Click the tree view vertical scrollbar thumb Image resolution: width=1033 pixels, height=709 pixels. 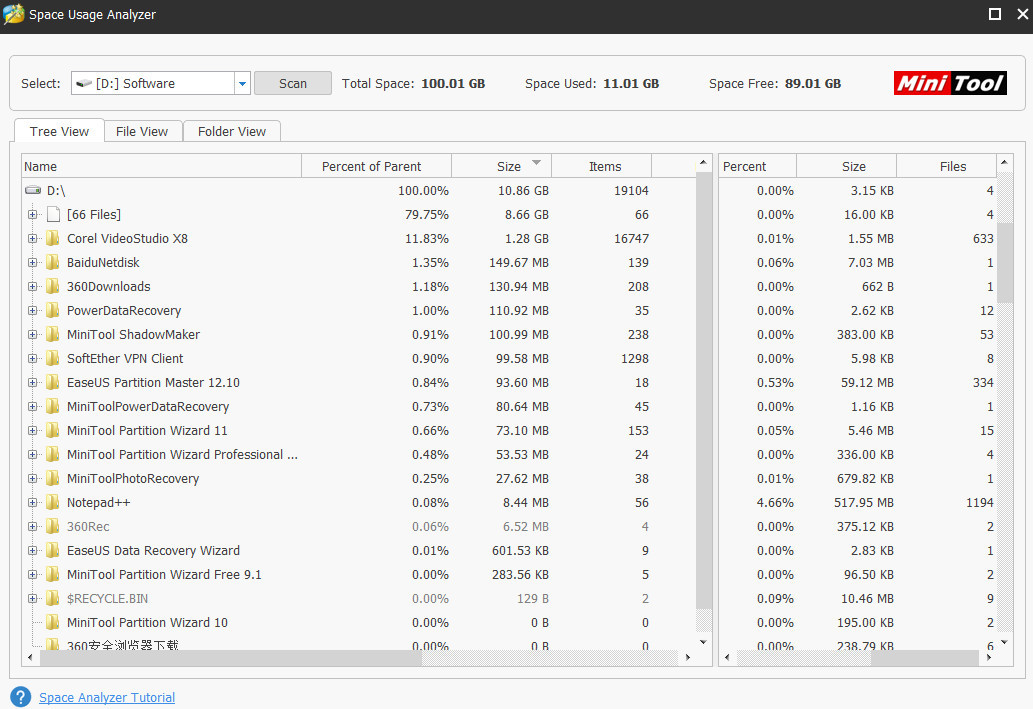pyautogui.click(x=704, y=390)
